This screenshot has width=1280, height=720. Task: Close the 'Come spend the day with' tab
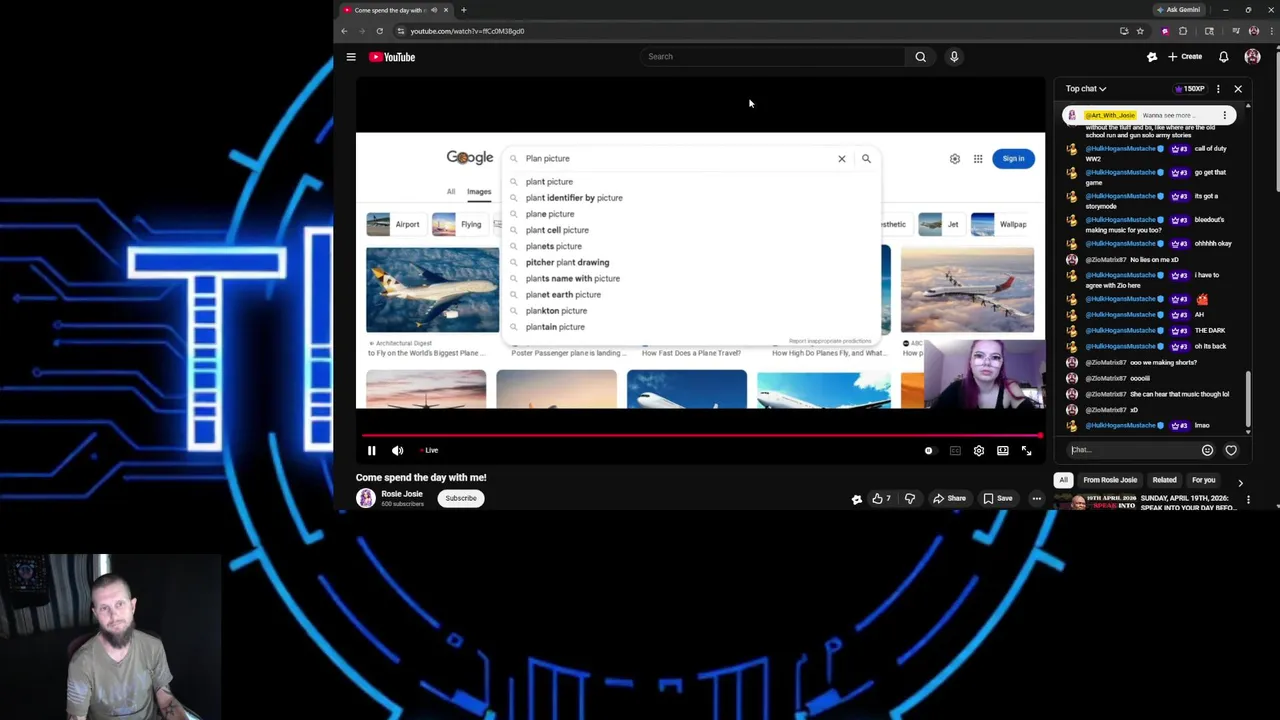click(x=446, y=10)
